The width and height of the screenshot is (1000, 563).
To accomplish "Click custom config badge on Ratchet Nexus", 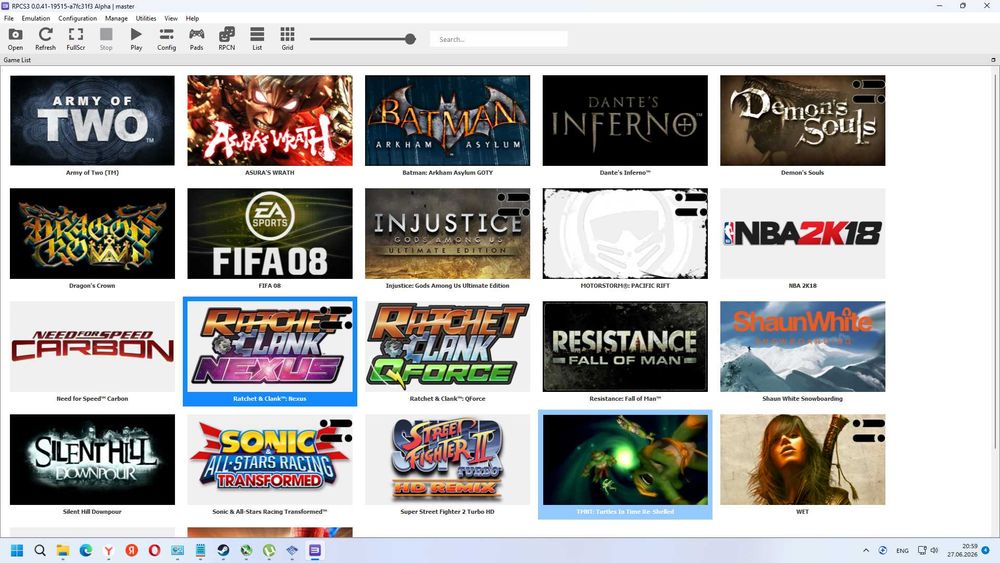I will click(336, 317).
